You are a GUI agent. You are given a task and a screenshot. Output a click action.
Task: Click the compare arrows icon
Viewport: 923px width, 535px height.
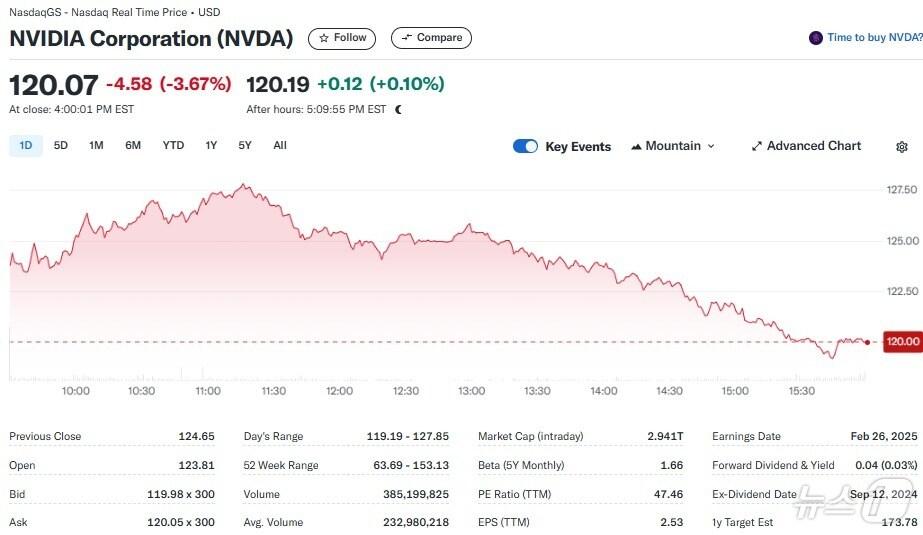(x=406, y=38)
